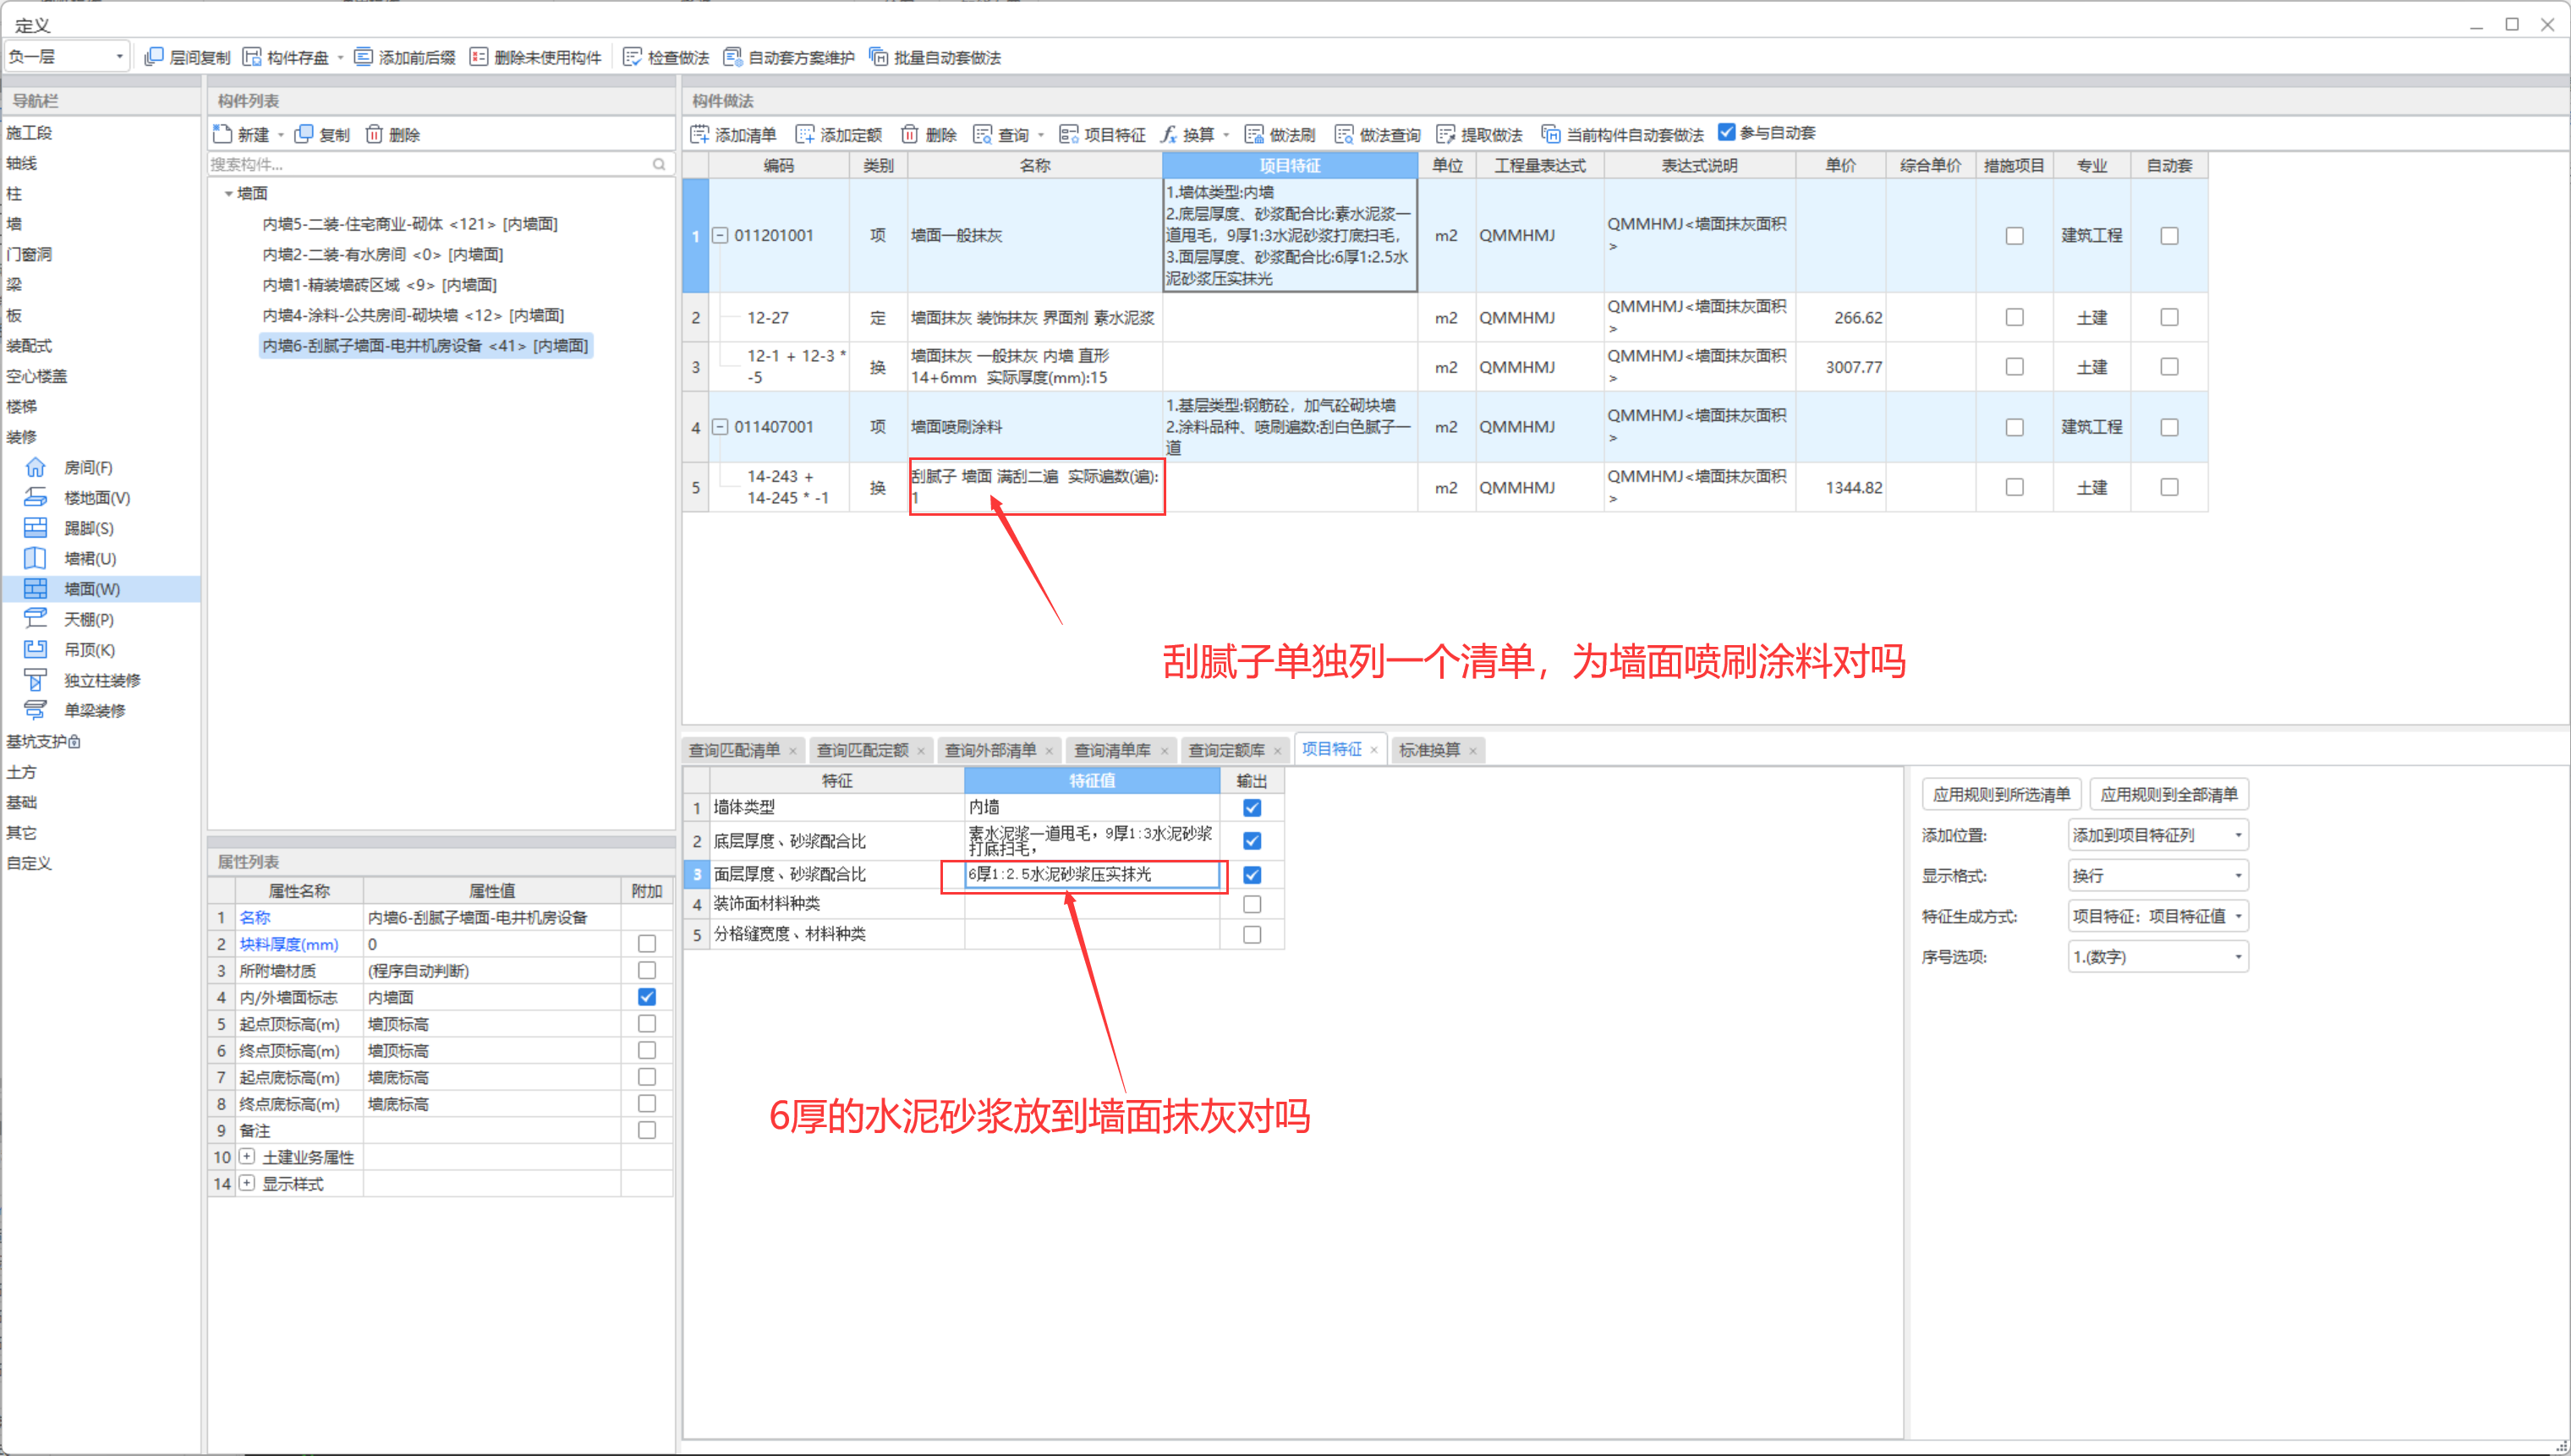The width and height of the screenshot is (2571, 1456).
Task: Switch to 查询清单库 tab
Action: click(1112, 750)
